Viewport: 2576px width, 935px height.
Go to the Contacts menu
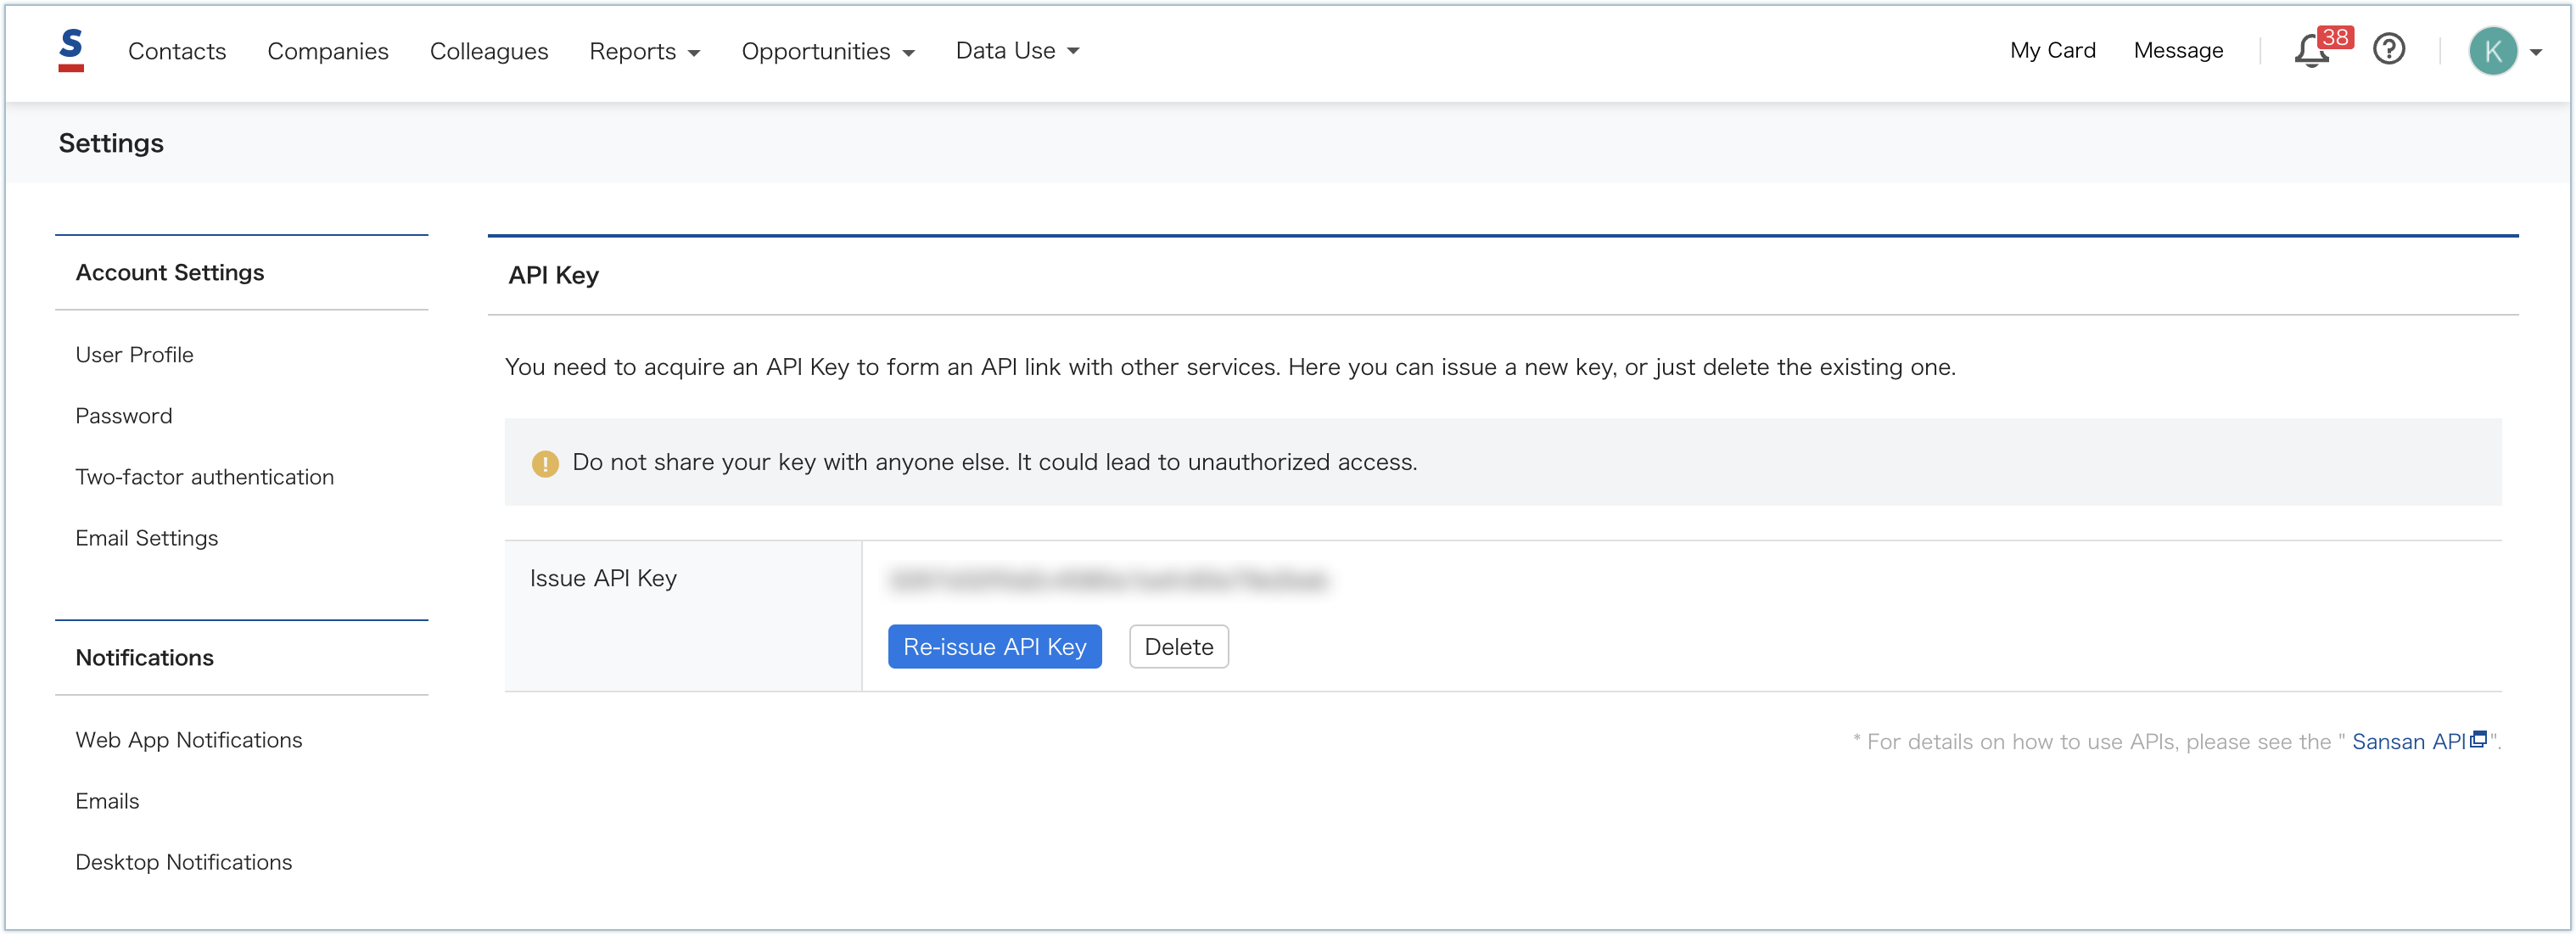tap(177, 51)
